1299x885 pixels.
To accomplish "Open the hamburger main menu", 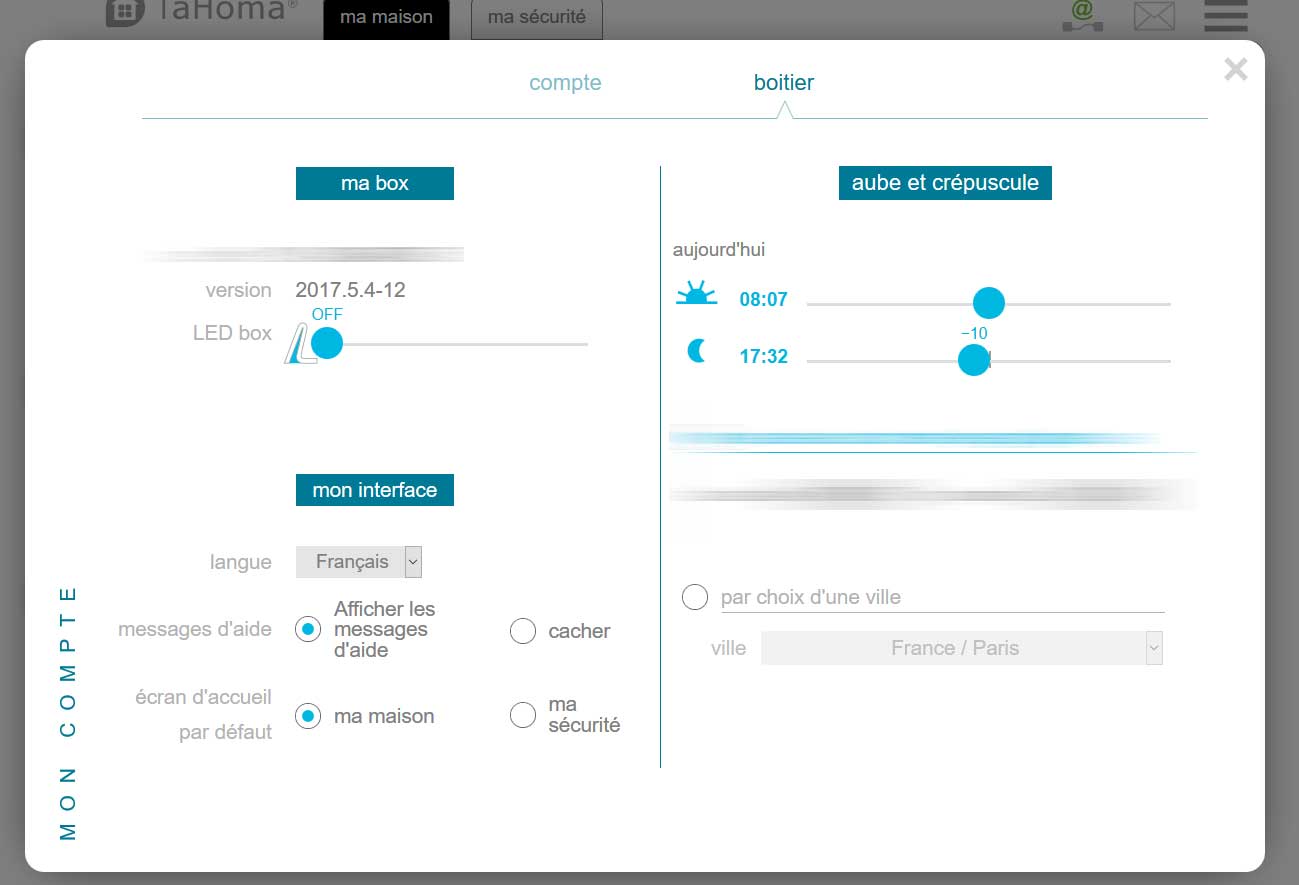I will pyautogui.click(x=1225, y=16).
